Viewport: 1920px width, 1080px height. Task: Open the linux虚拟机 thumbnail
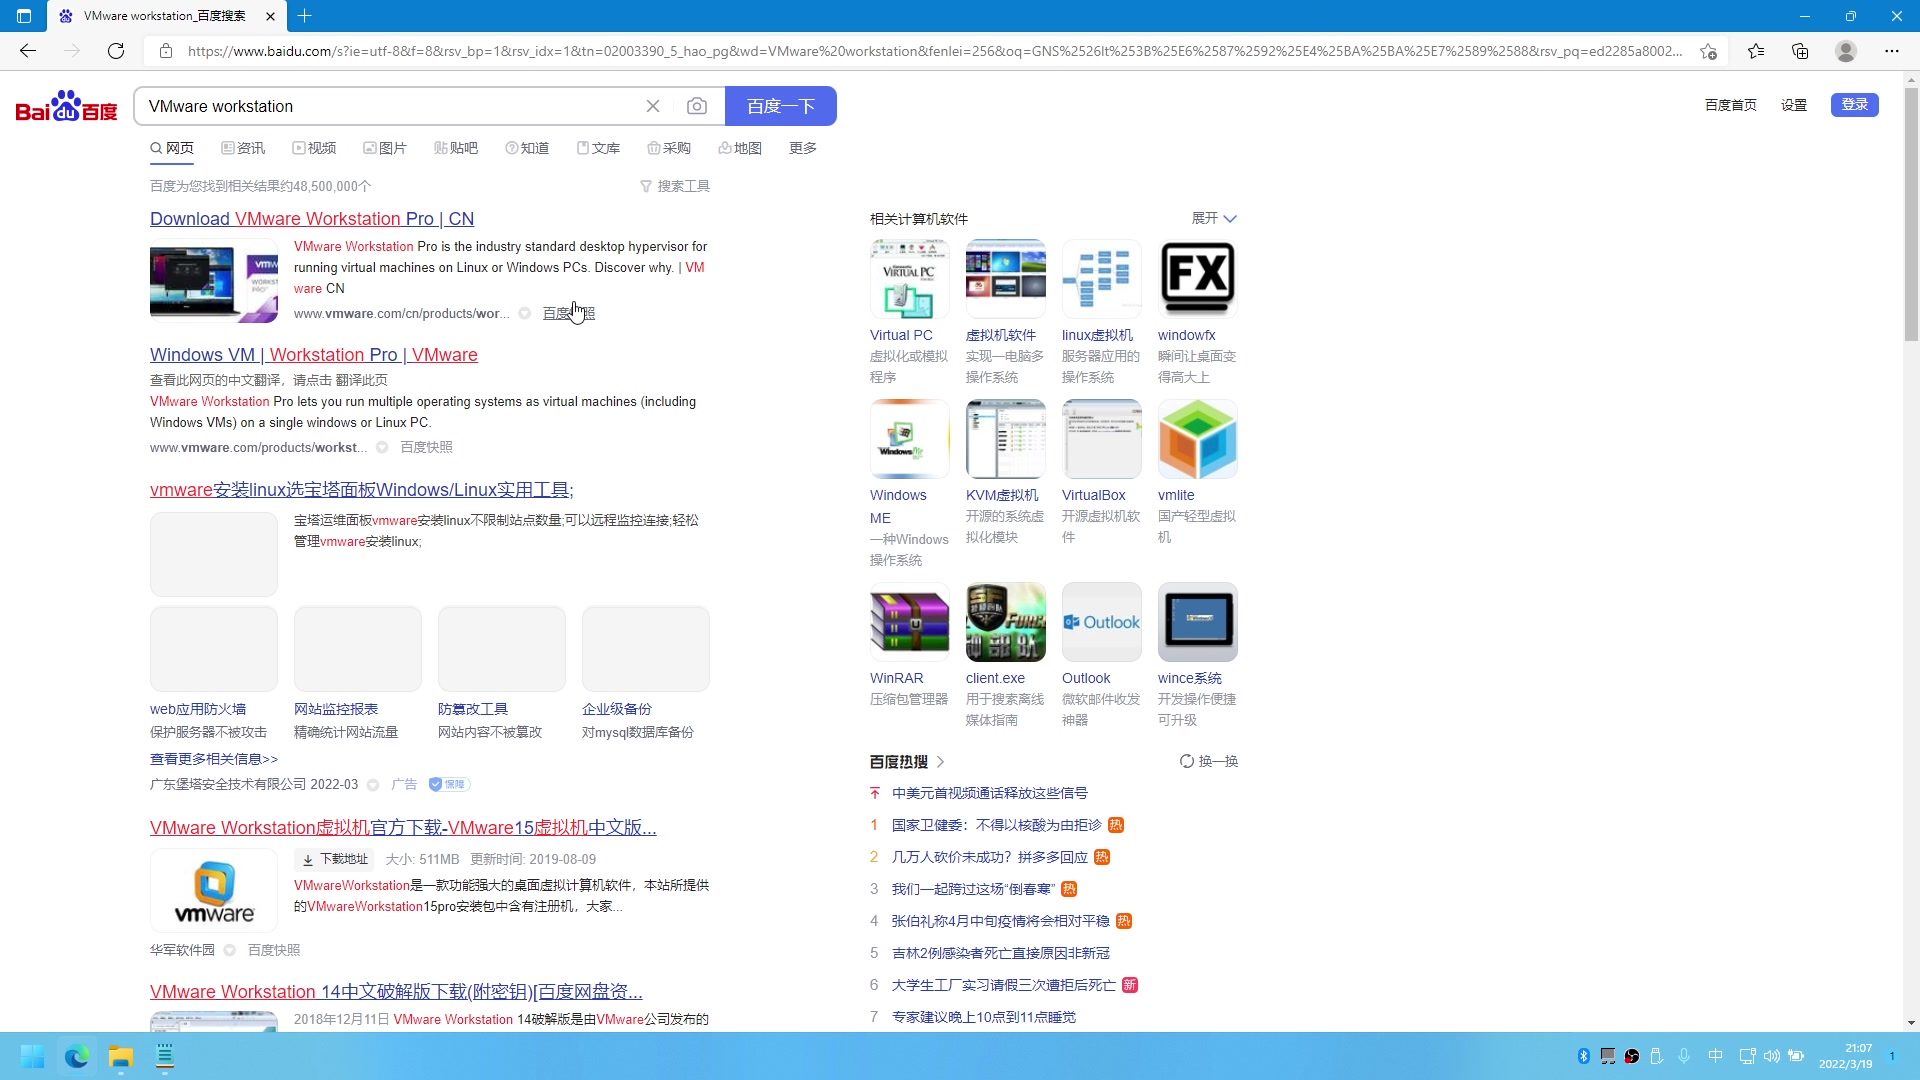[x=1102, y=279]
